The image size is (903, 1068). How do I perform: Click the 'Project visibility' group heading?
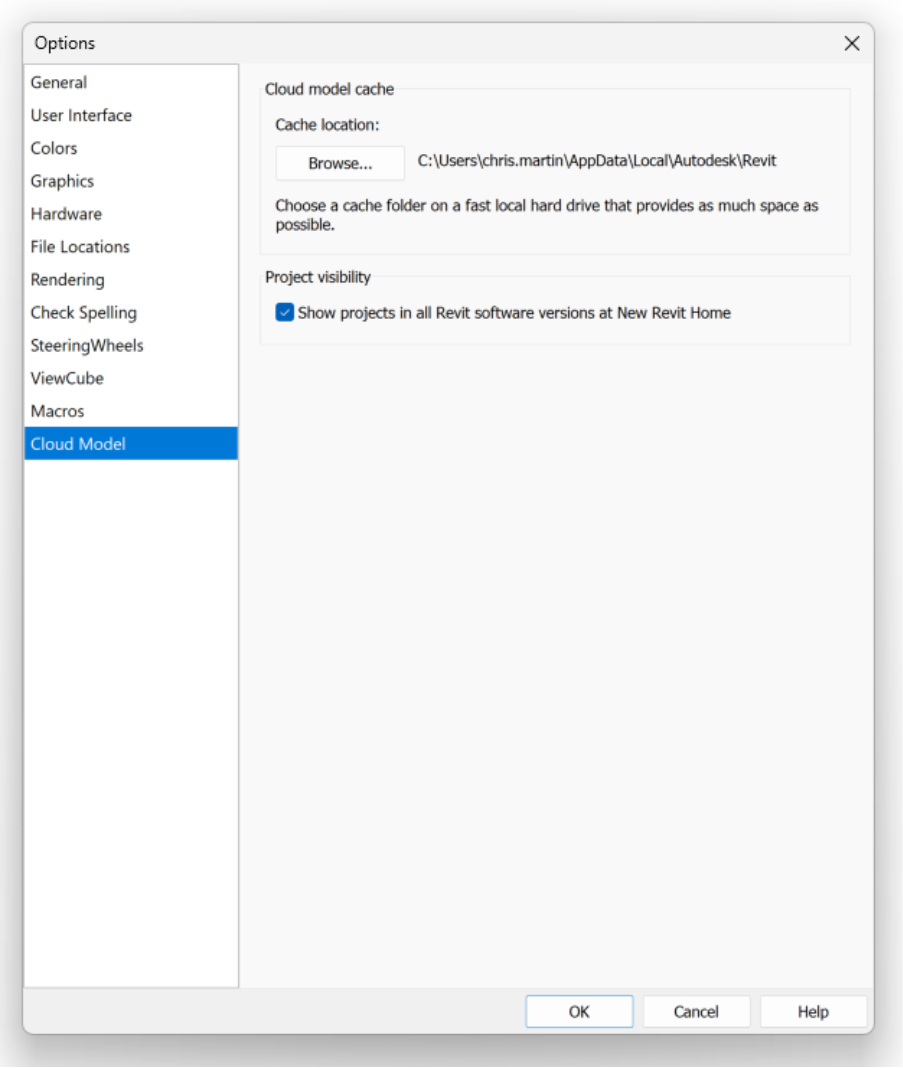[x=318, y=277]
